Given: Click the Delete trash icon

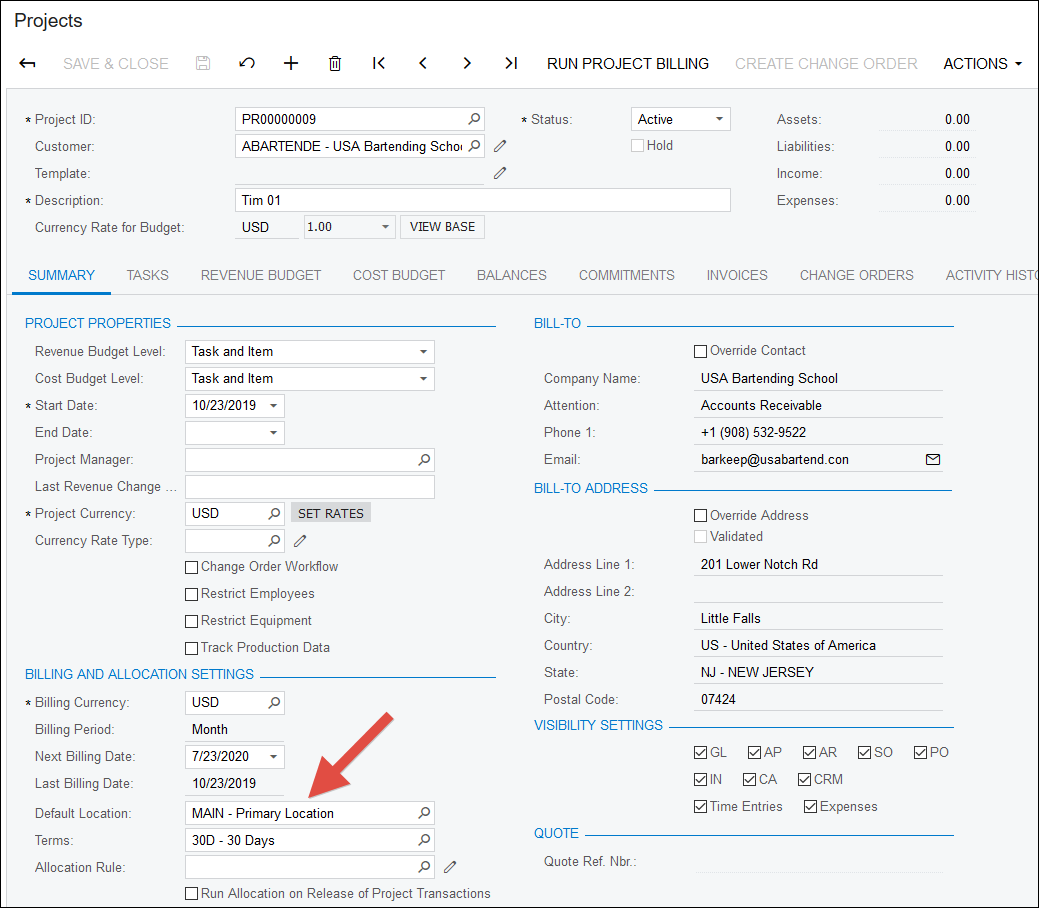Looking at the screenshot, I should pos(334,63).
